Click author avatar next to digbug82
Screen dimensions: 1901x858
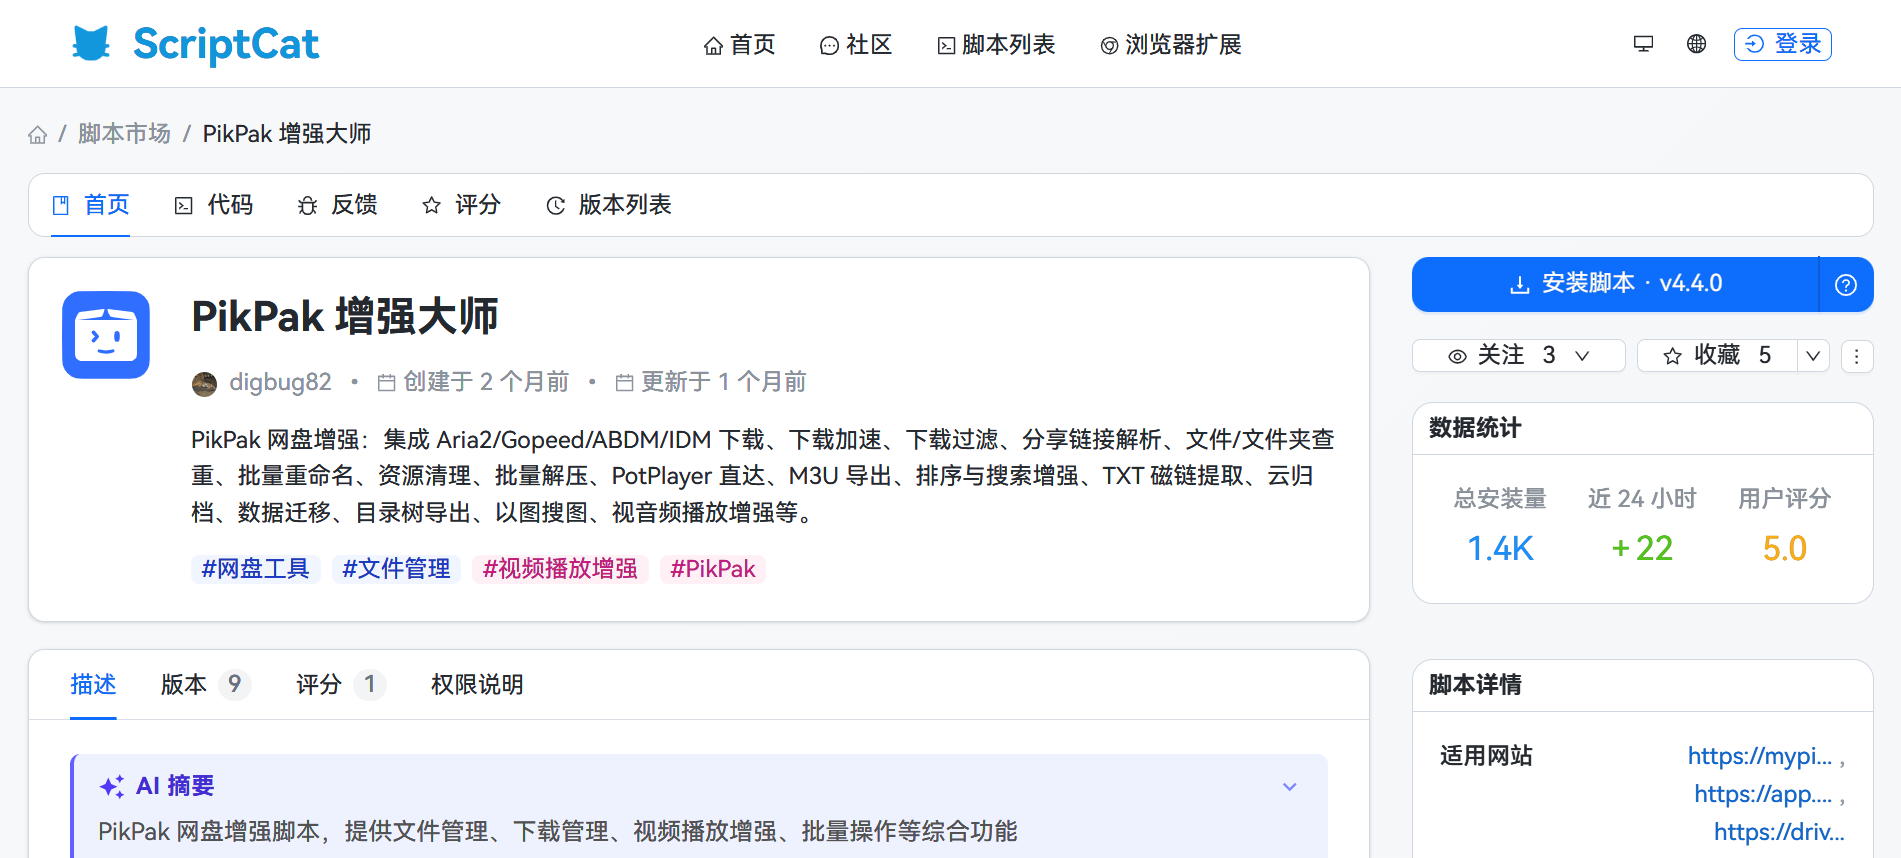pos(204,383)
